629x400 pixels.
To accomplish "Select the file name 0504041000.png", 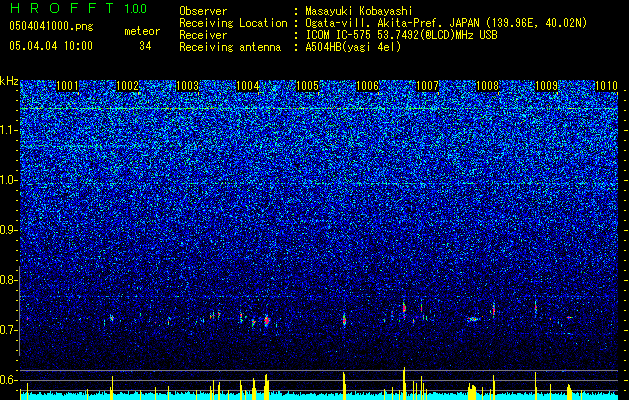I will point(51,26).
